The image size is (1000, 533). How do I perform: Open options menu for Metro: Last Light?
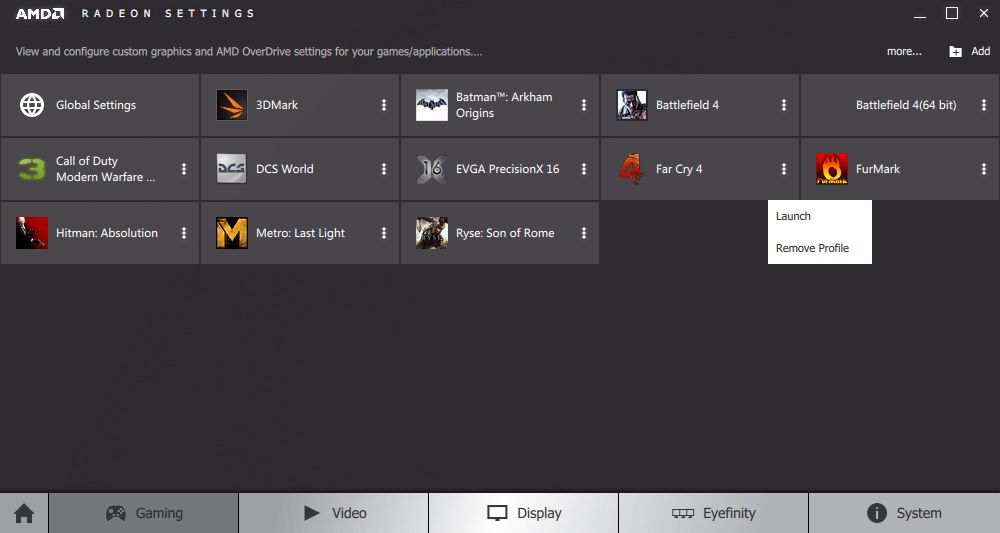pyautogui.click(x=384, y=233)
